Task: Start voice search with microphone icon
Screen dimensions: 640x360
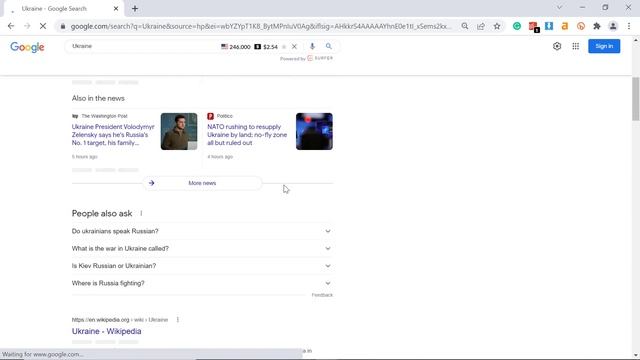Action: 312,47
